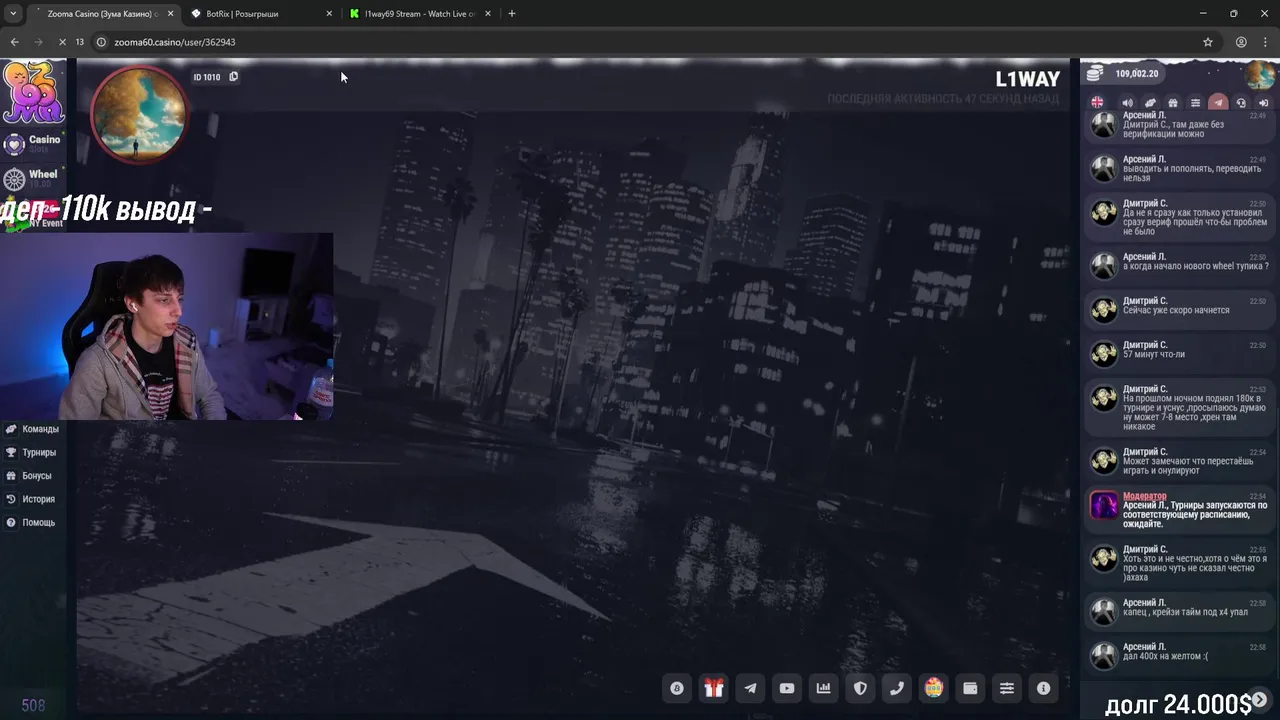Viewport: 1280px width, 720px height.
Task: Toggle the chat sound speaker icon
Action: coord(1128,103)
